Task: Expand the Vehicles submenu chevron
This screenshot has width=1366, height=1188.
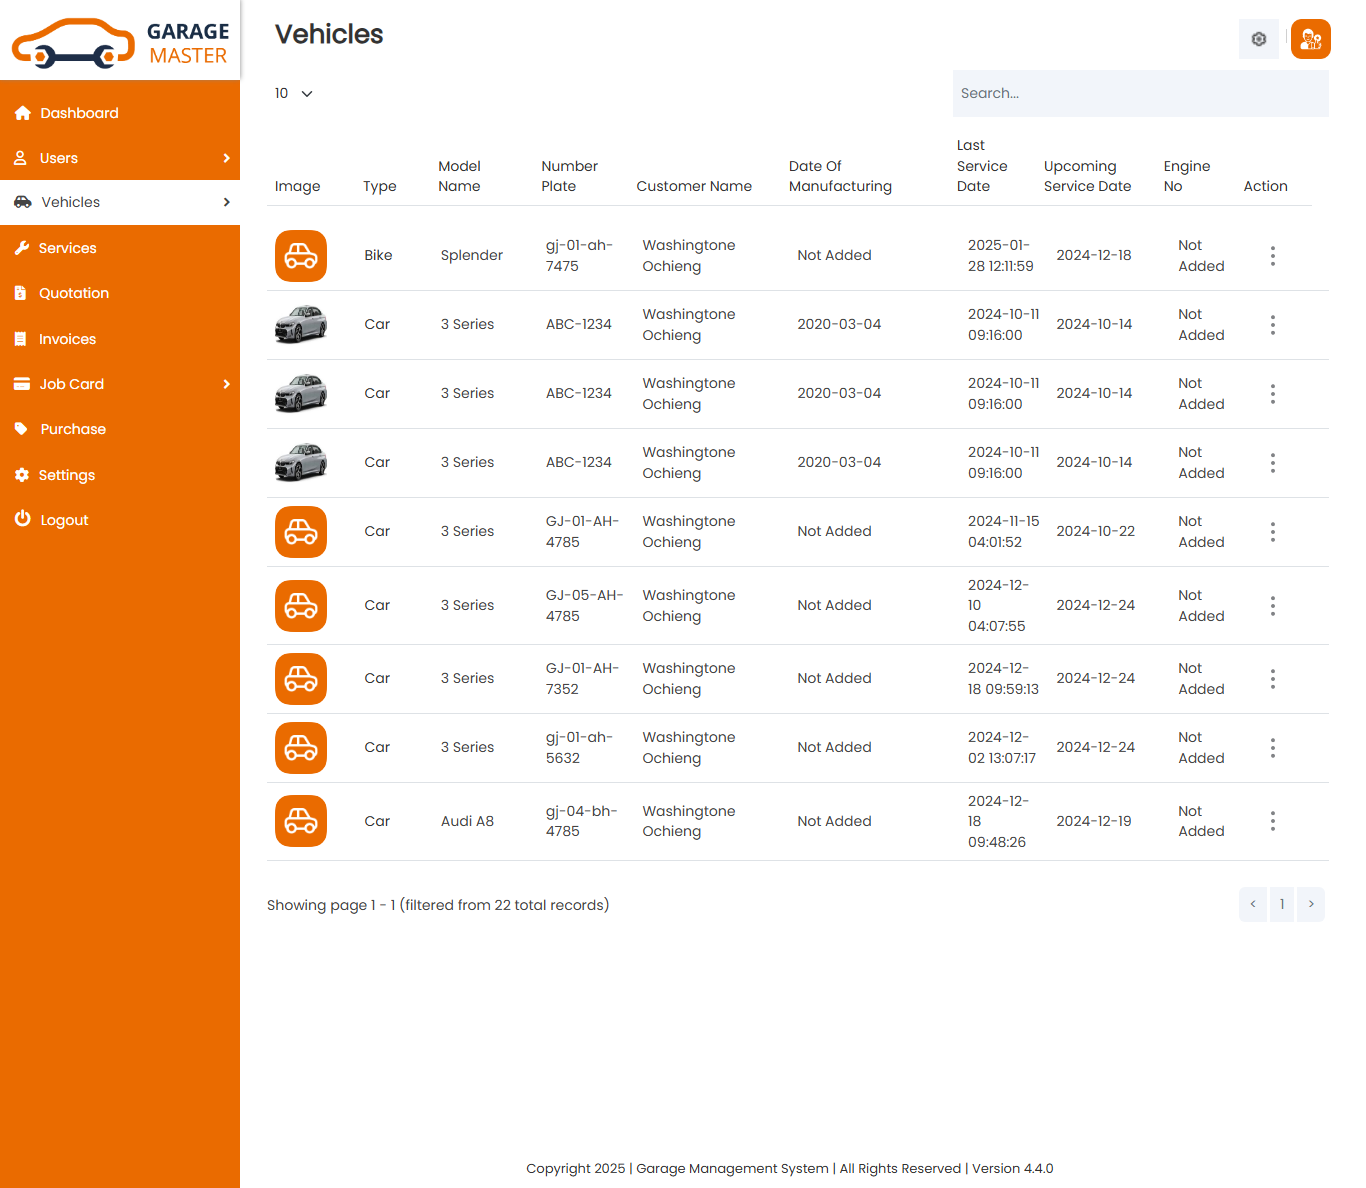Action: pyautogui.click(x=227, y=201)
